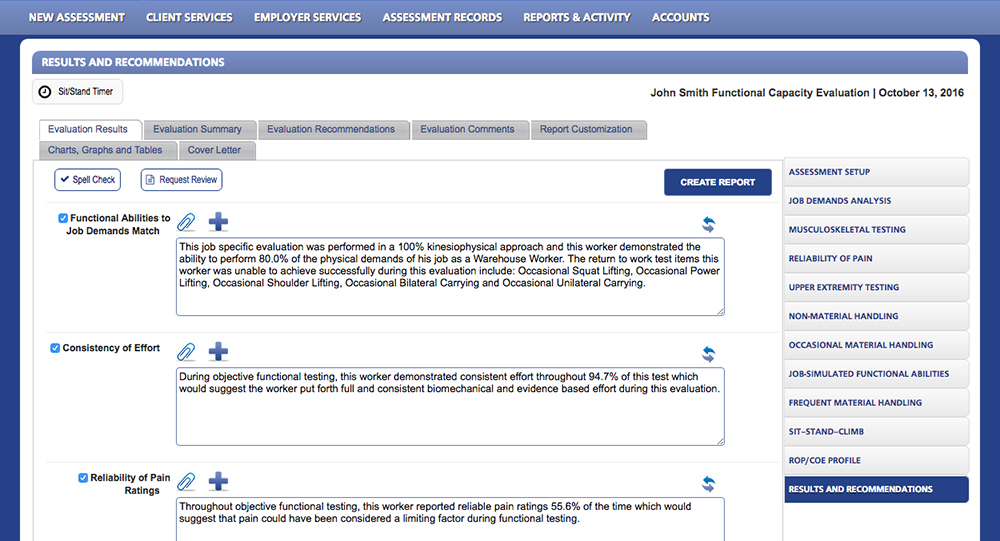Click in Reliability of Pain Ratings text area
Viewport: 1000px width, 541px height.
pyautogui.click(x=450, y=519)
